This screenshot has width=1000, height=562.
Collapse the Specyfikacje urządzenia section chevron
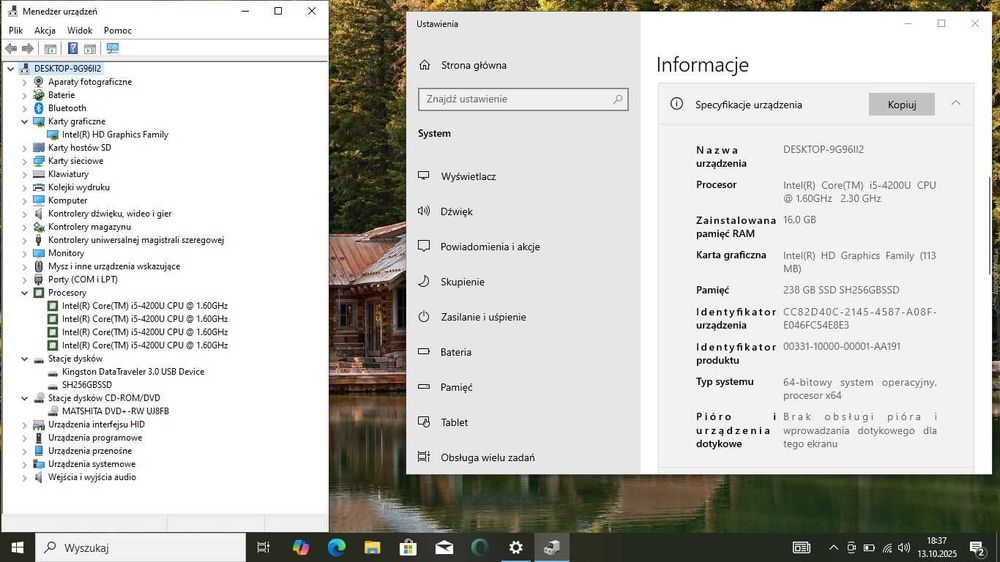[x=955, y=103]
